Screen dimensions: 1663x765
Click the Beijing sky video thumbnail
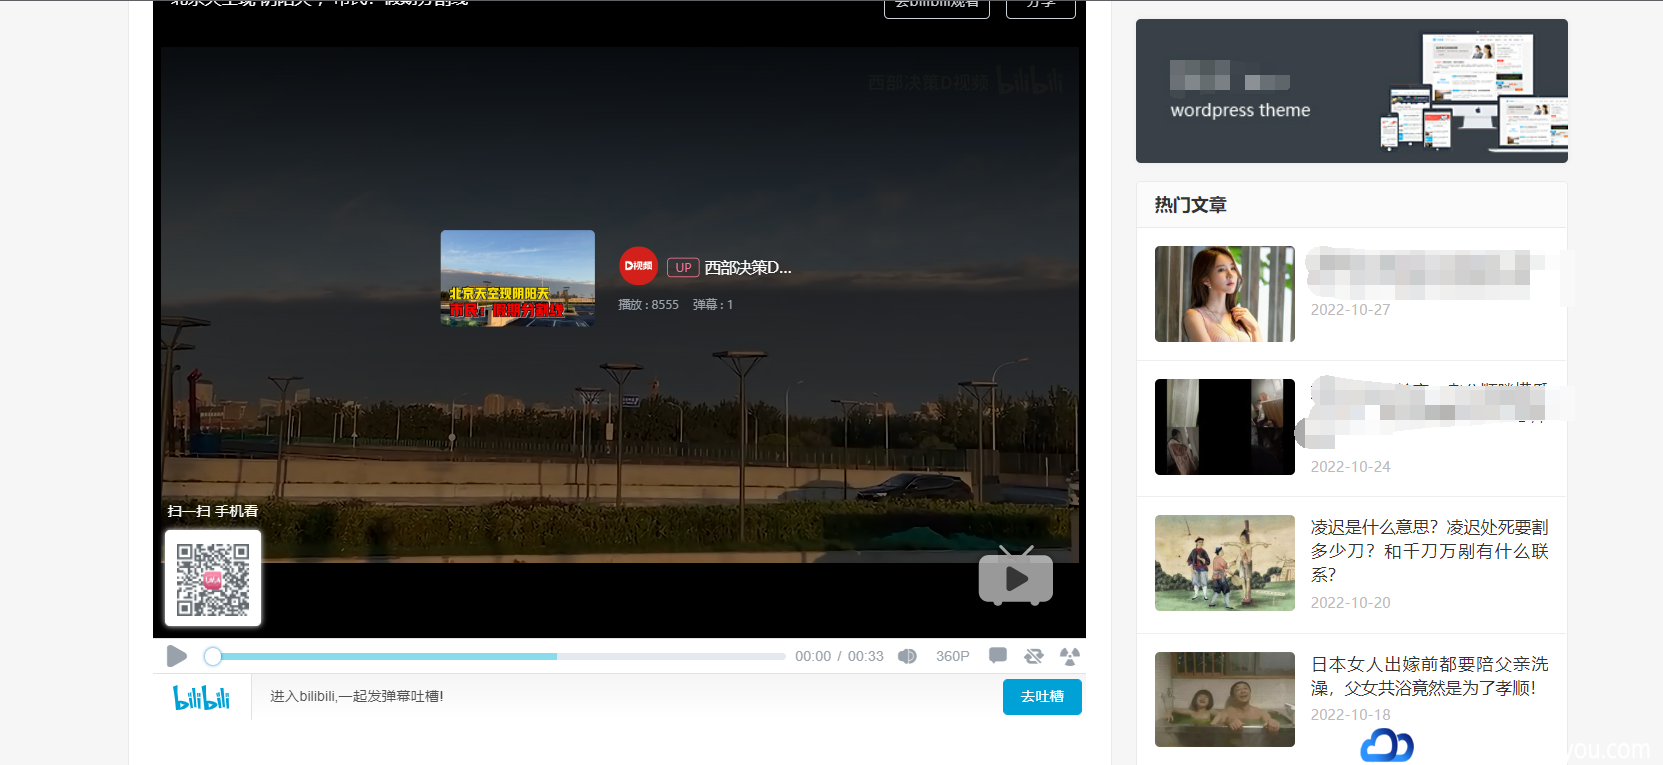coord(517,278)
